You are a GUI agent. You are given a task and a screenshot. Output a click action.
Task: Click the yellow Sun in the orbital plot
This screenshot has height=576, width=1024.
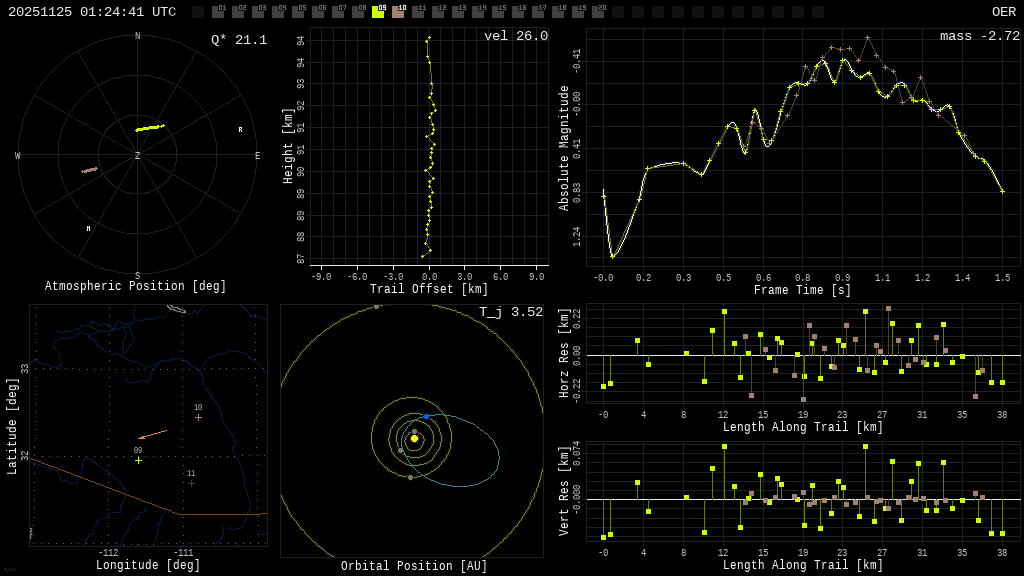[x=414, y=438]
